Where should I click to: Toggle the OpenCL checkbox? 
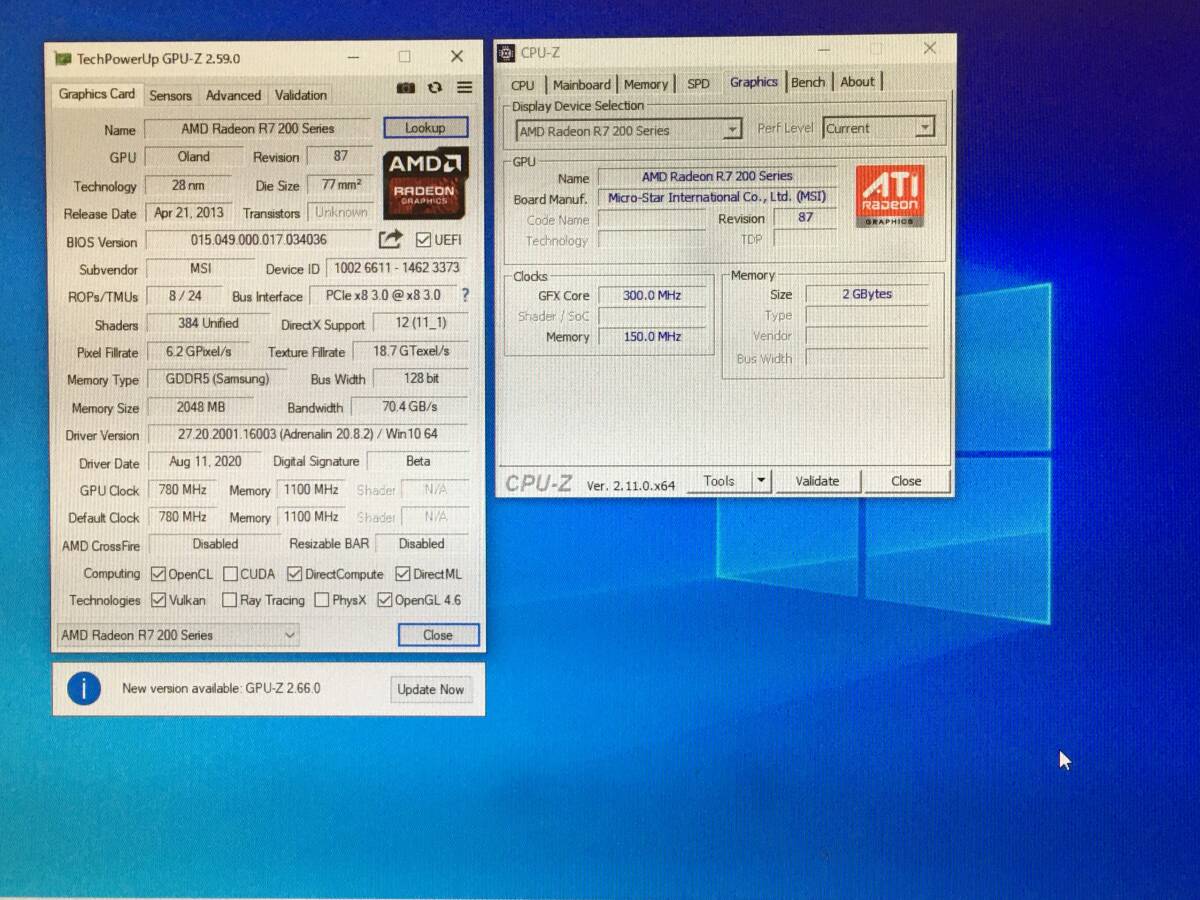[x=158, y=574]
